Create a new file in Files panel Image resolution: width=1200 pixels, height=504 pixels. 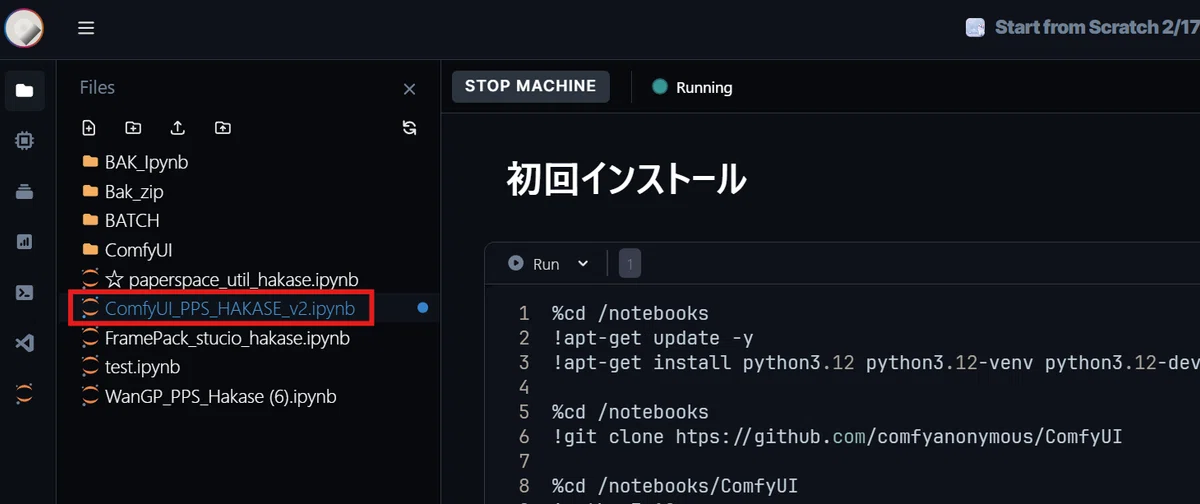pyautogui.click(x=89, y=128)
